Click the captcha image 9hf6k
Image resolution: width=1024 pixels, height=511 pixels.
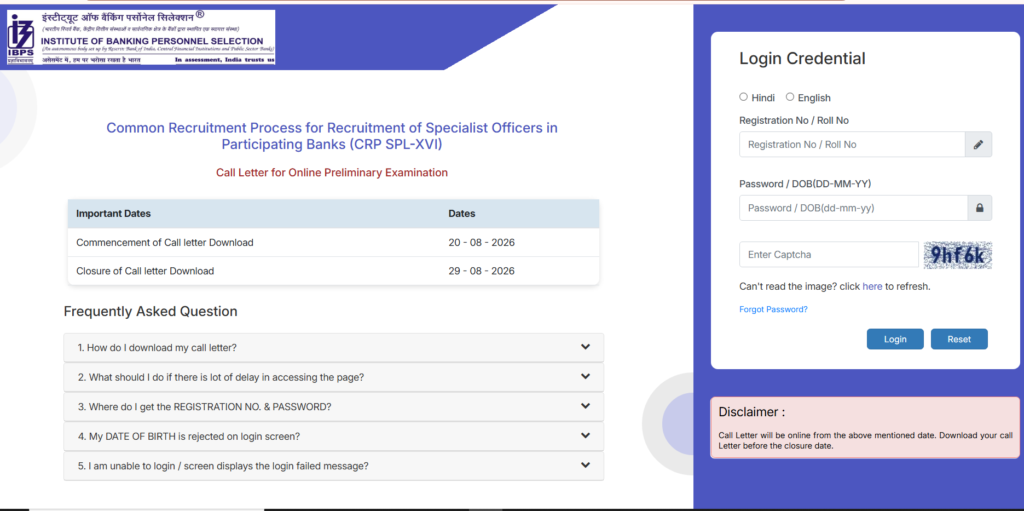957,255
